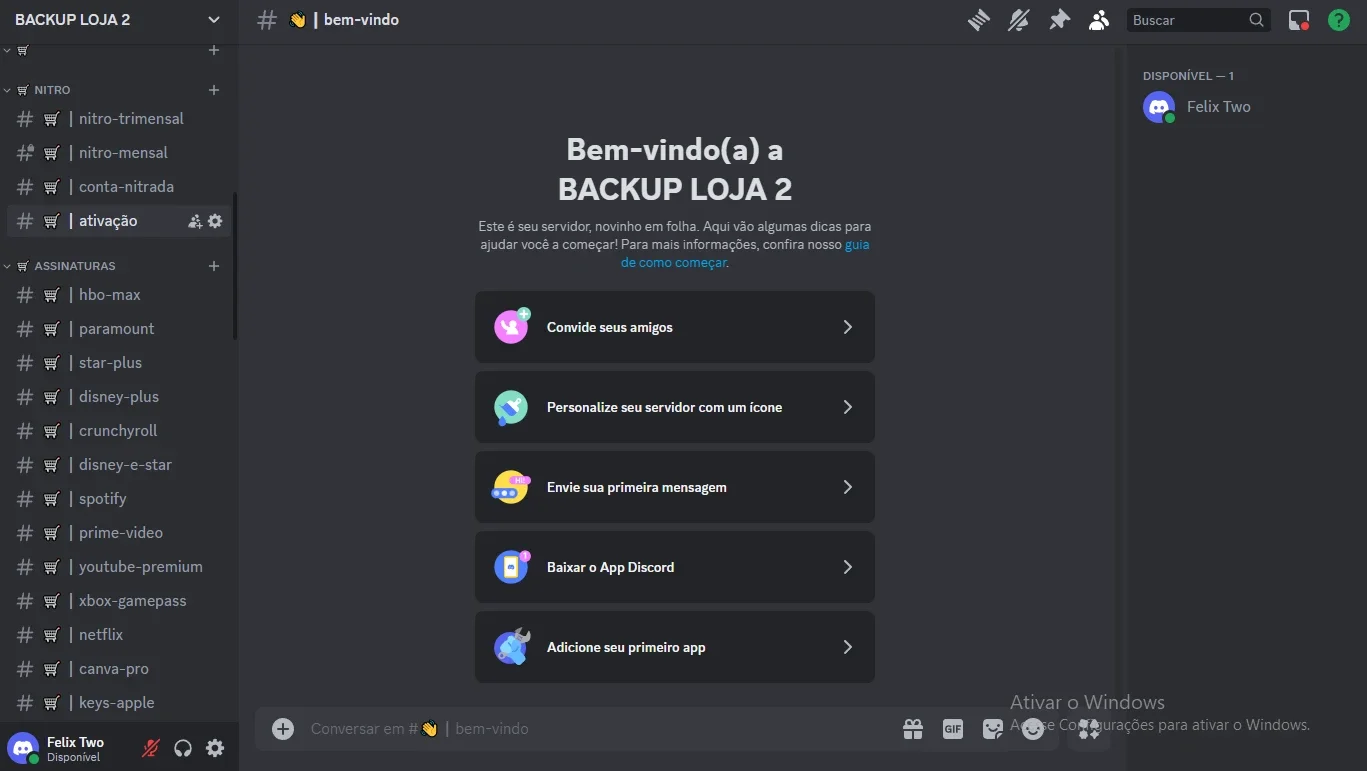Open the star-plus channel

click(x=119, y=363)
